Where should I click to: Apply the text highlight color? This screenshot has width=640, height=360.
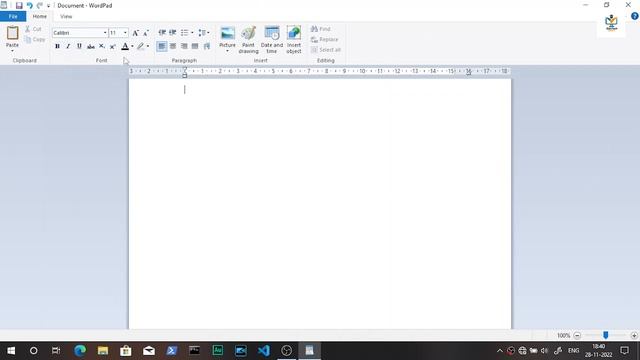point(140,46)
